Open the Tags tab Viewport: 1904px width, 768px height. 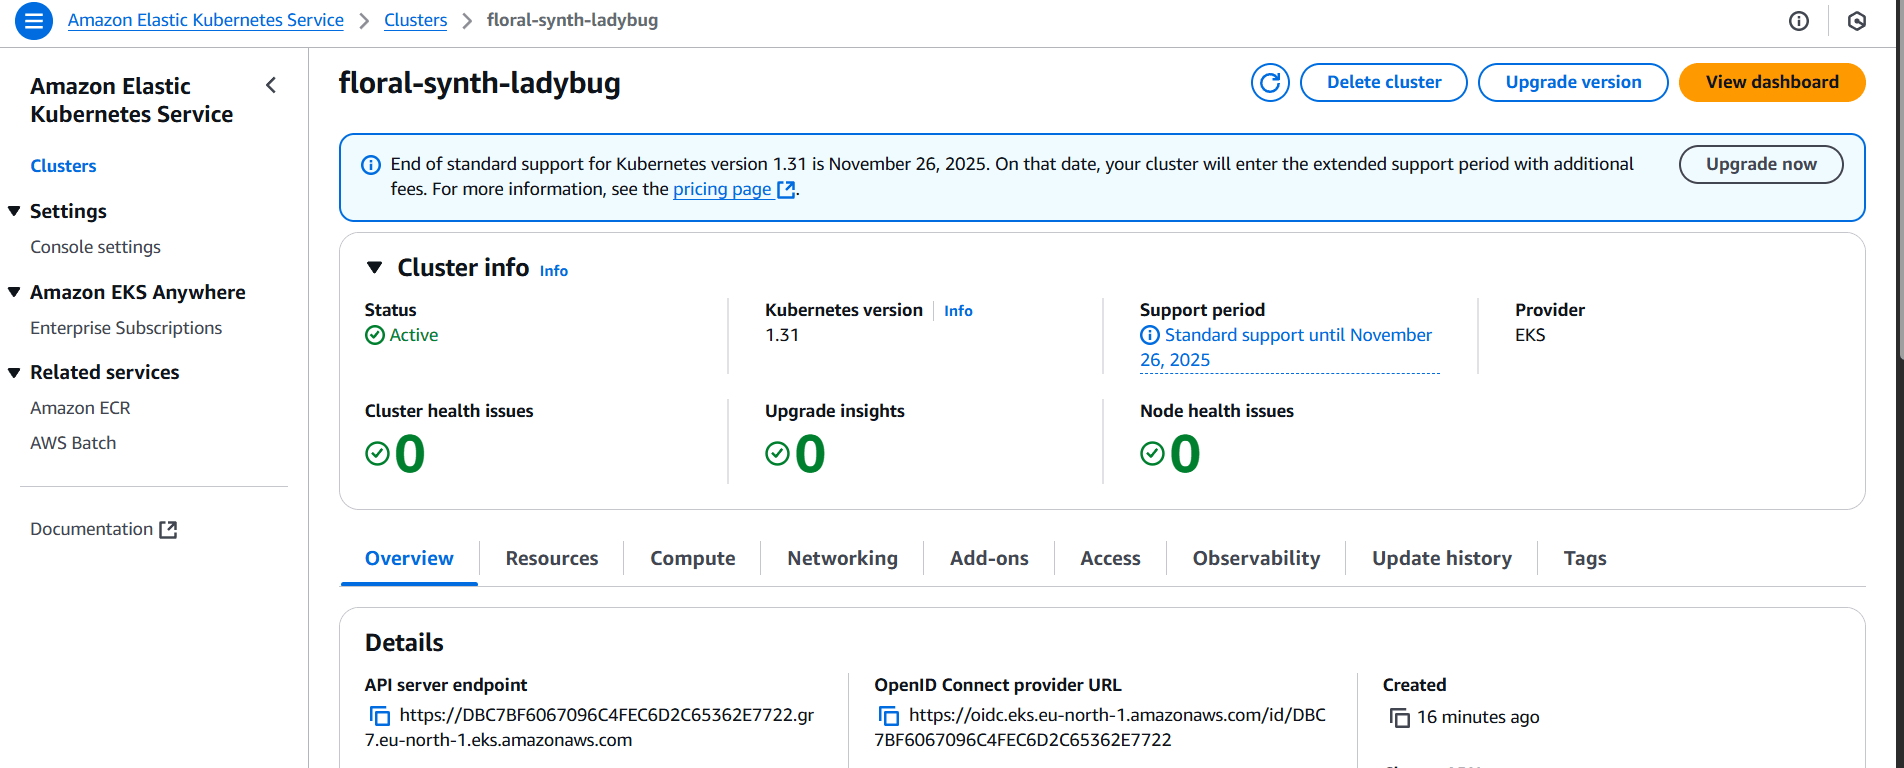click(1585, 558)
